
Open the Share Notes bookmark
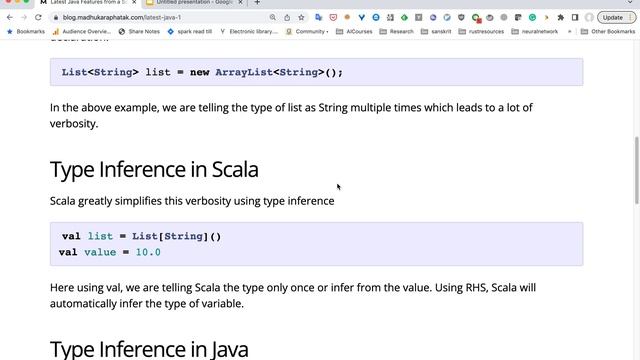click(140, 31)
